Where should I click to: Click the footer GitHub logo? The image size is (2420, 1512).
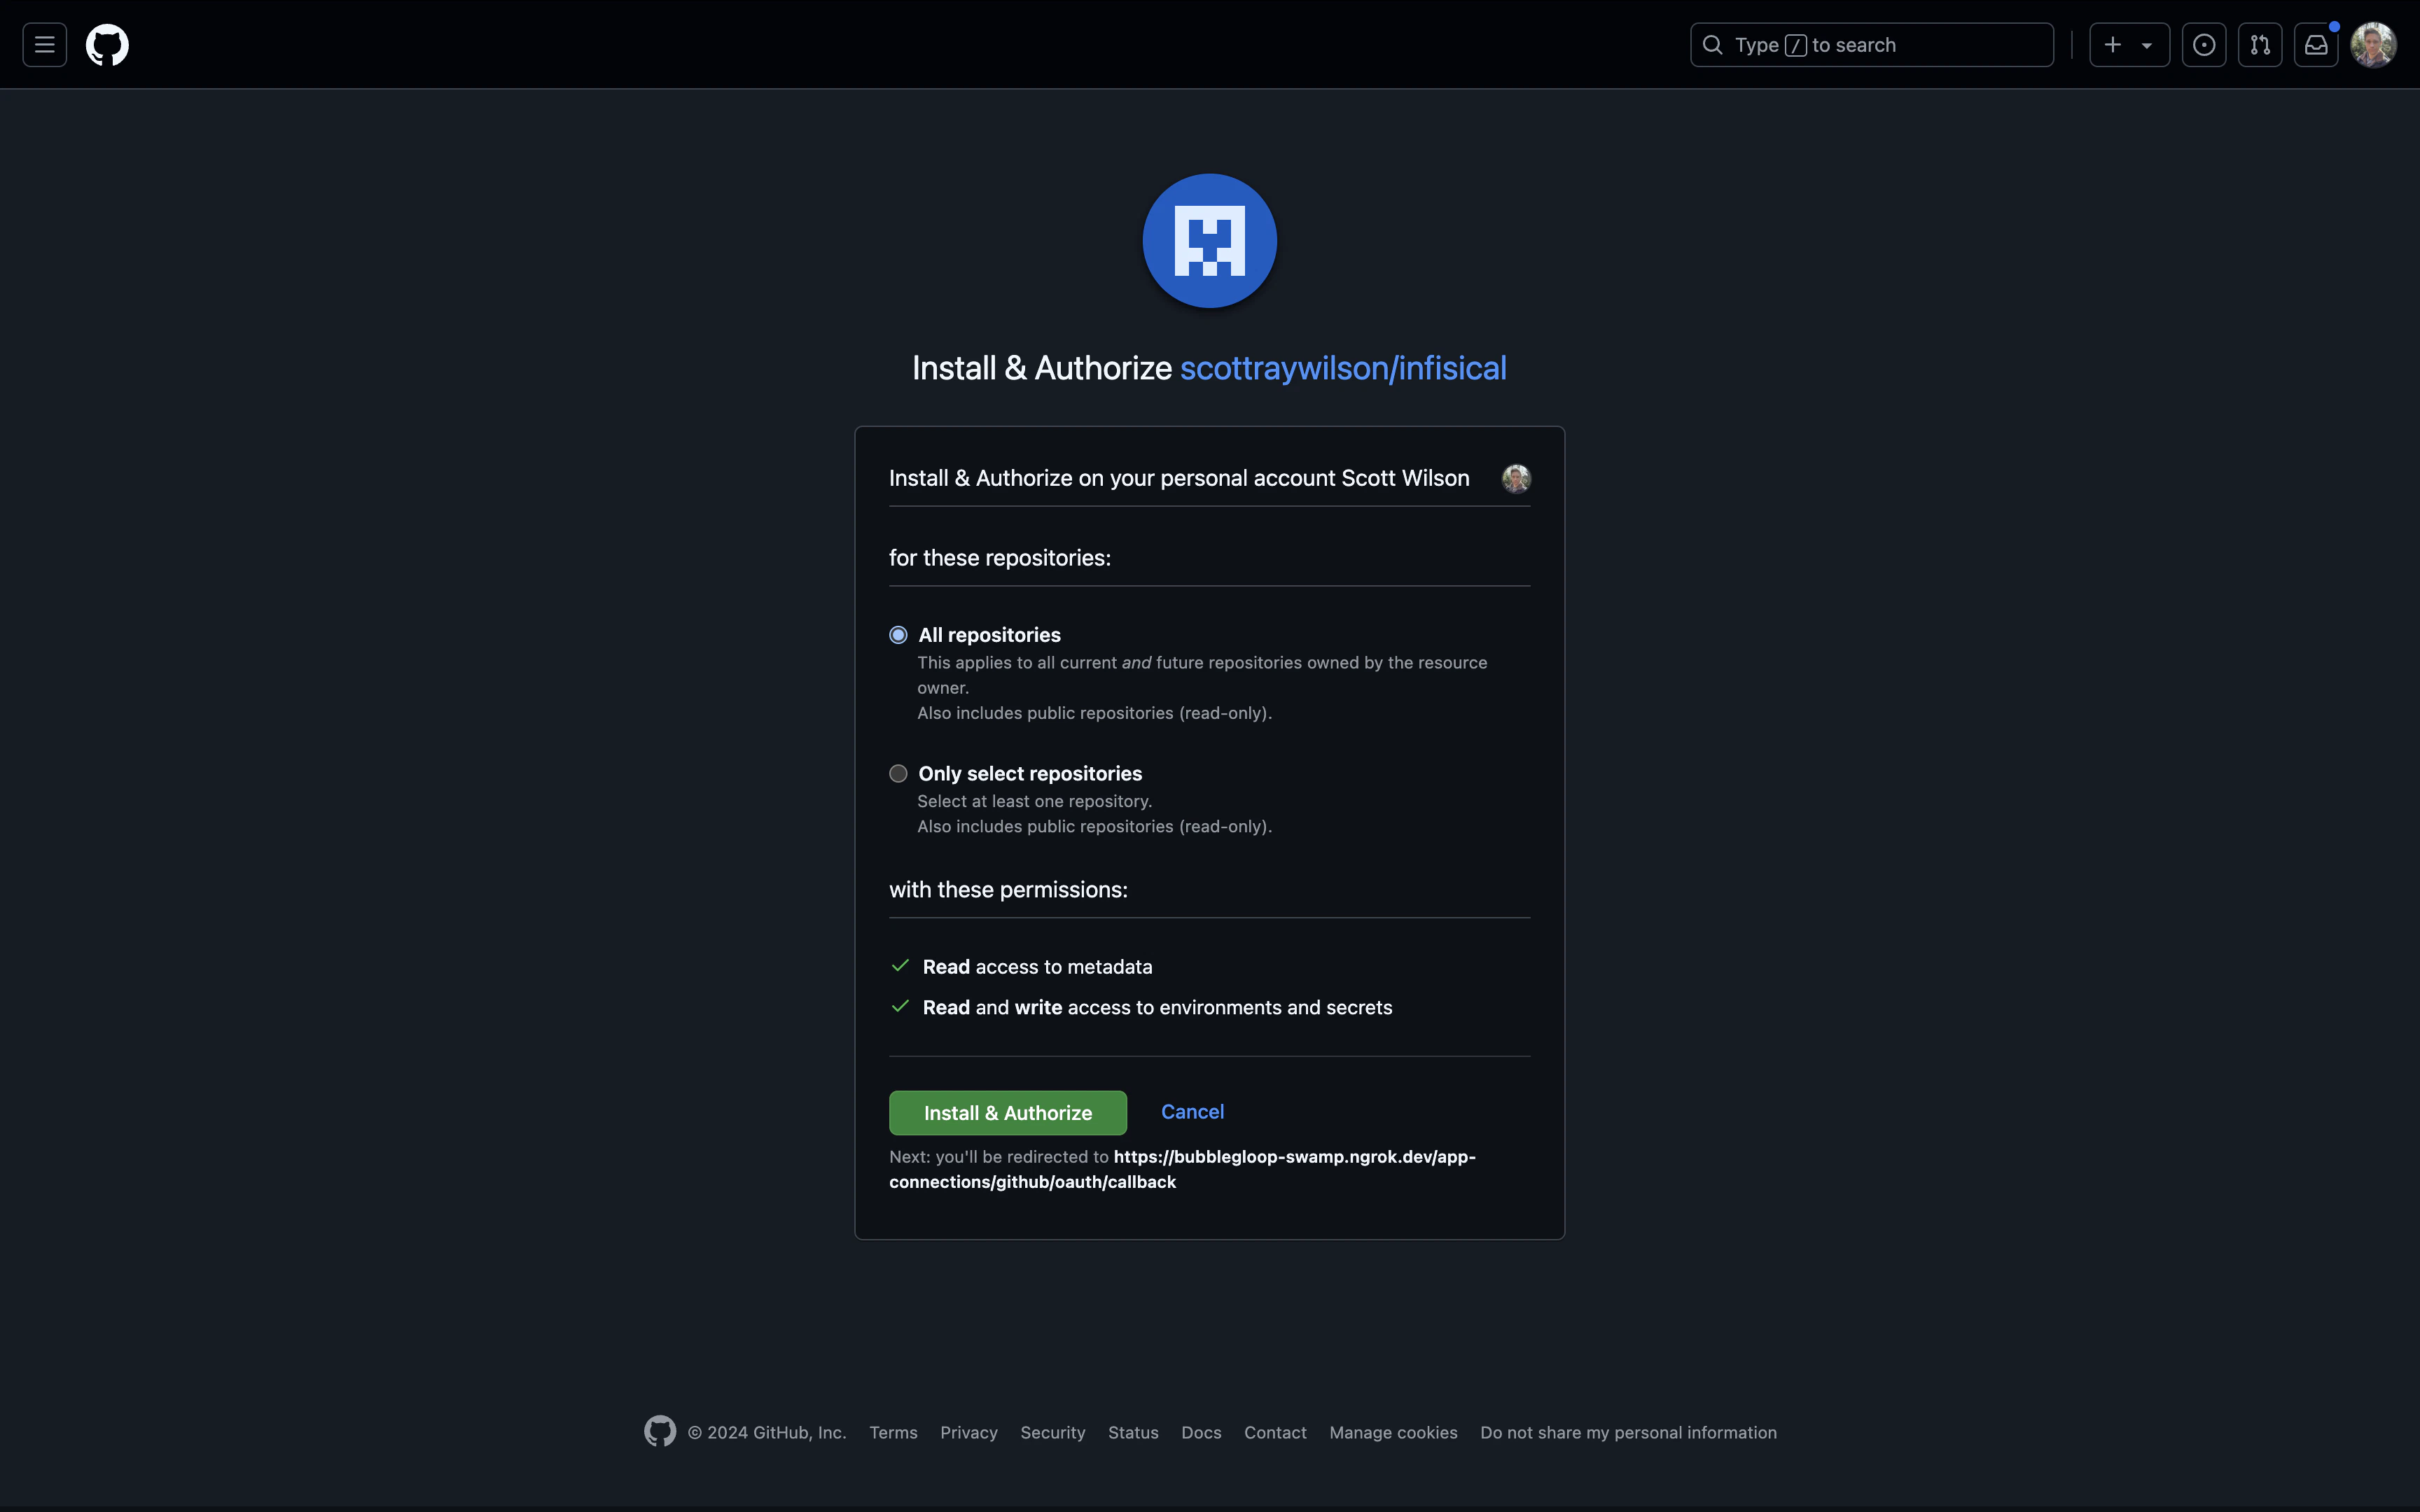click(660, 1432)
